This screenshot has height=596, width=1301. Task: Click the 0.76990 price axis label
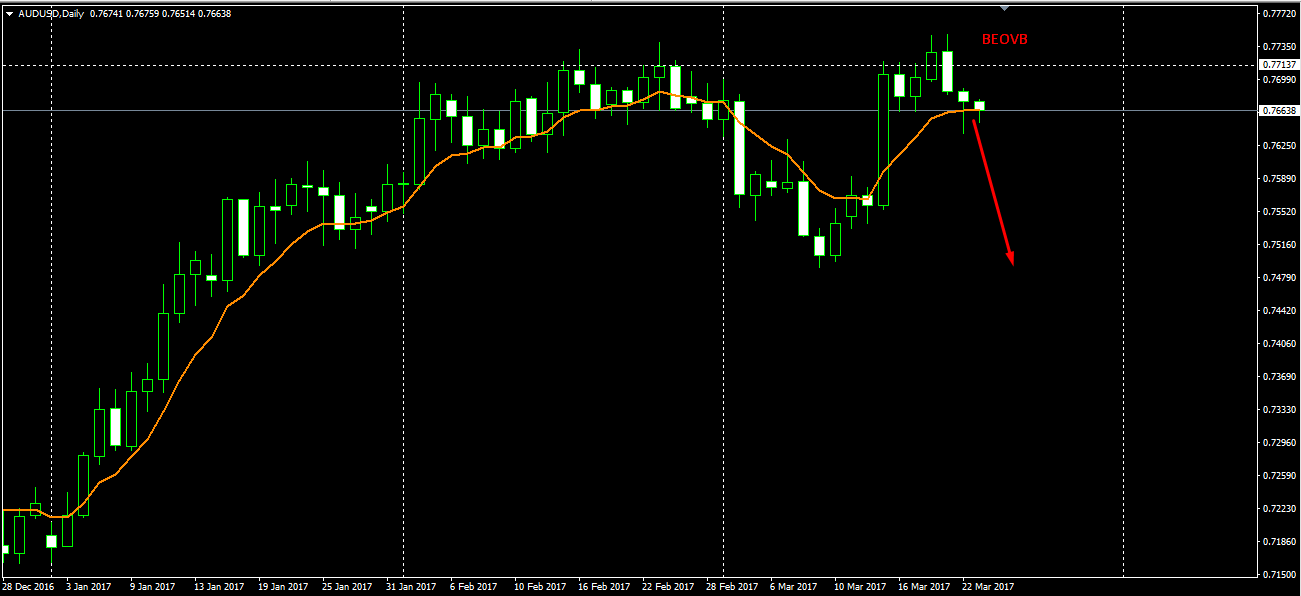click(x=1280, y=80)
